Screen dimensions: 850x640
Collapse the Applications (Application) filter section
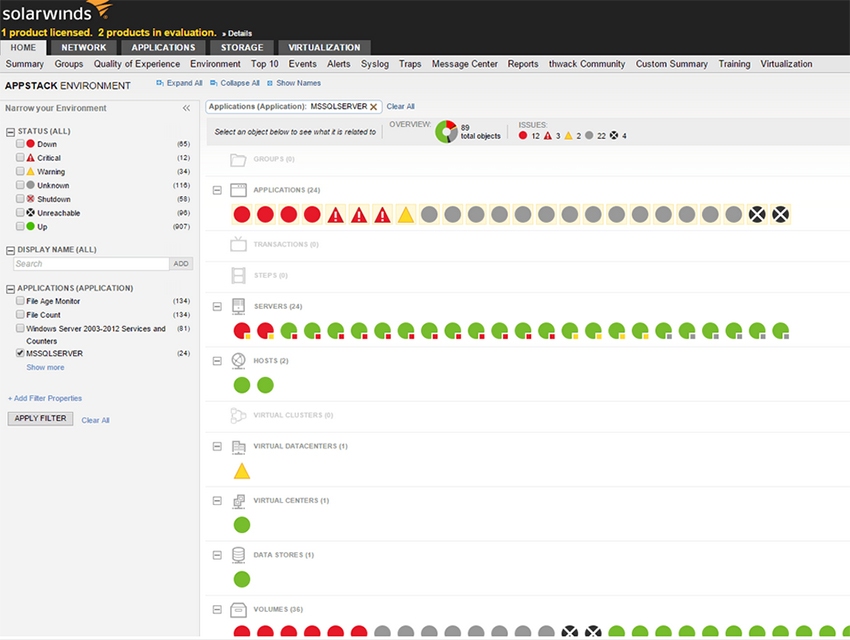10,289
